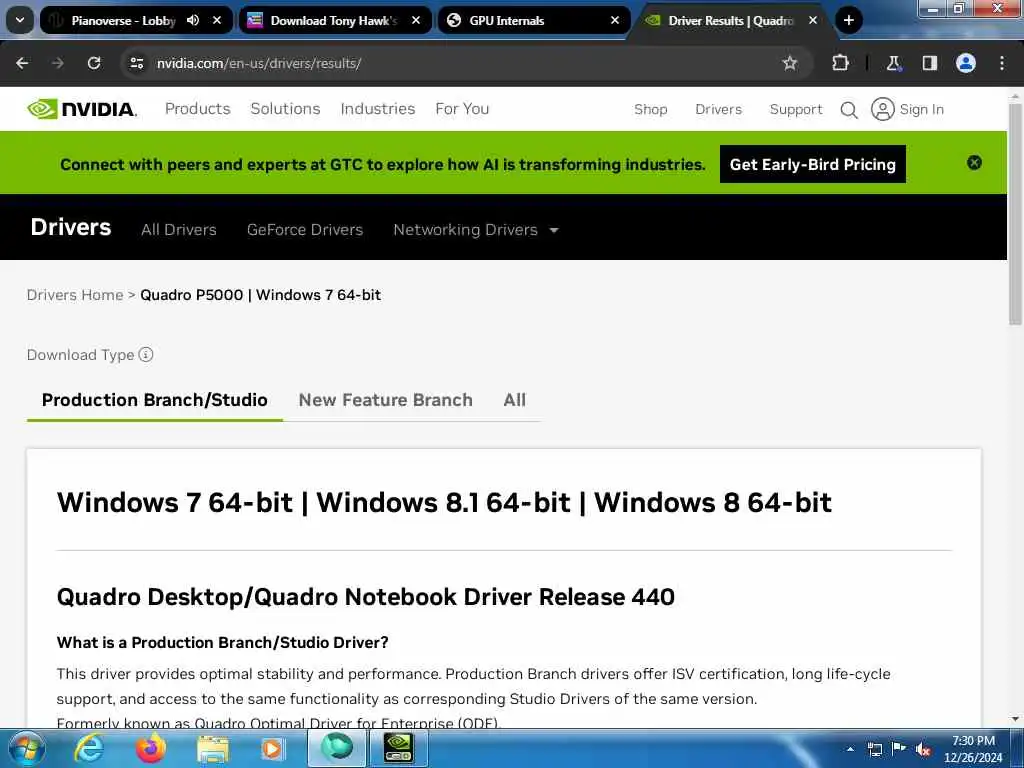The height and width of the screenshot is (768, 1024).
Task: Open the Chrome three-dot menu
Action: [x=1002, y=63]
